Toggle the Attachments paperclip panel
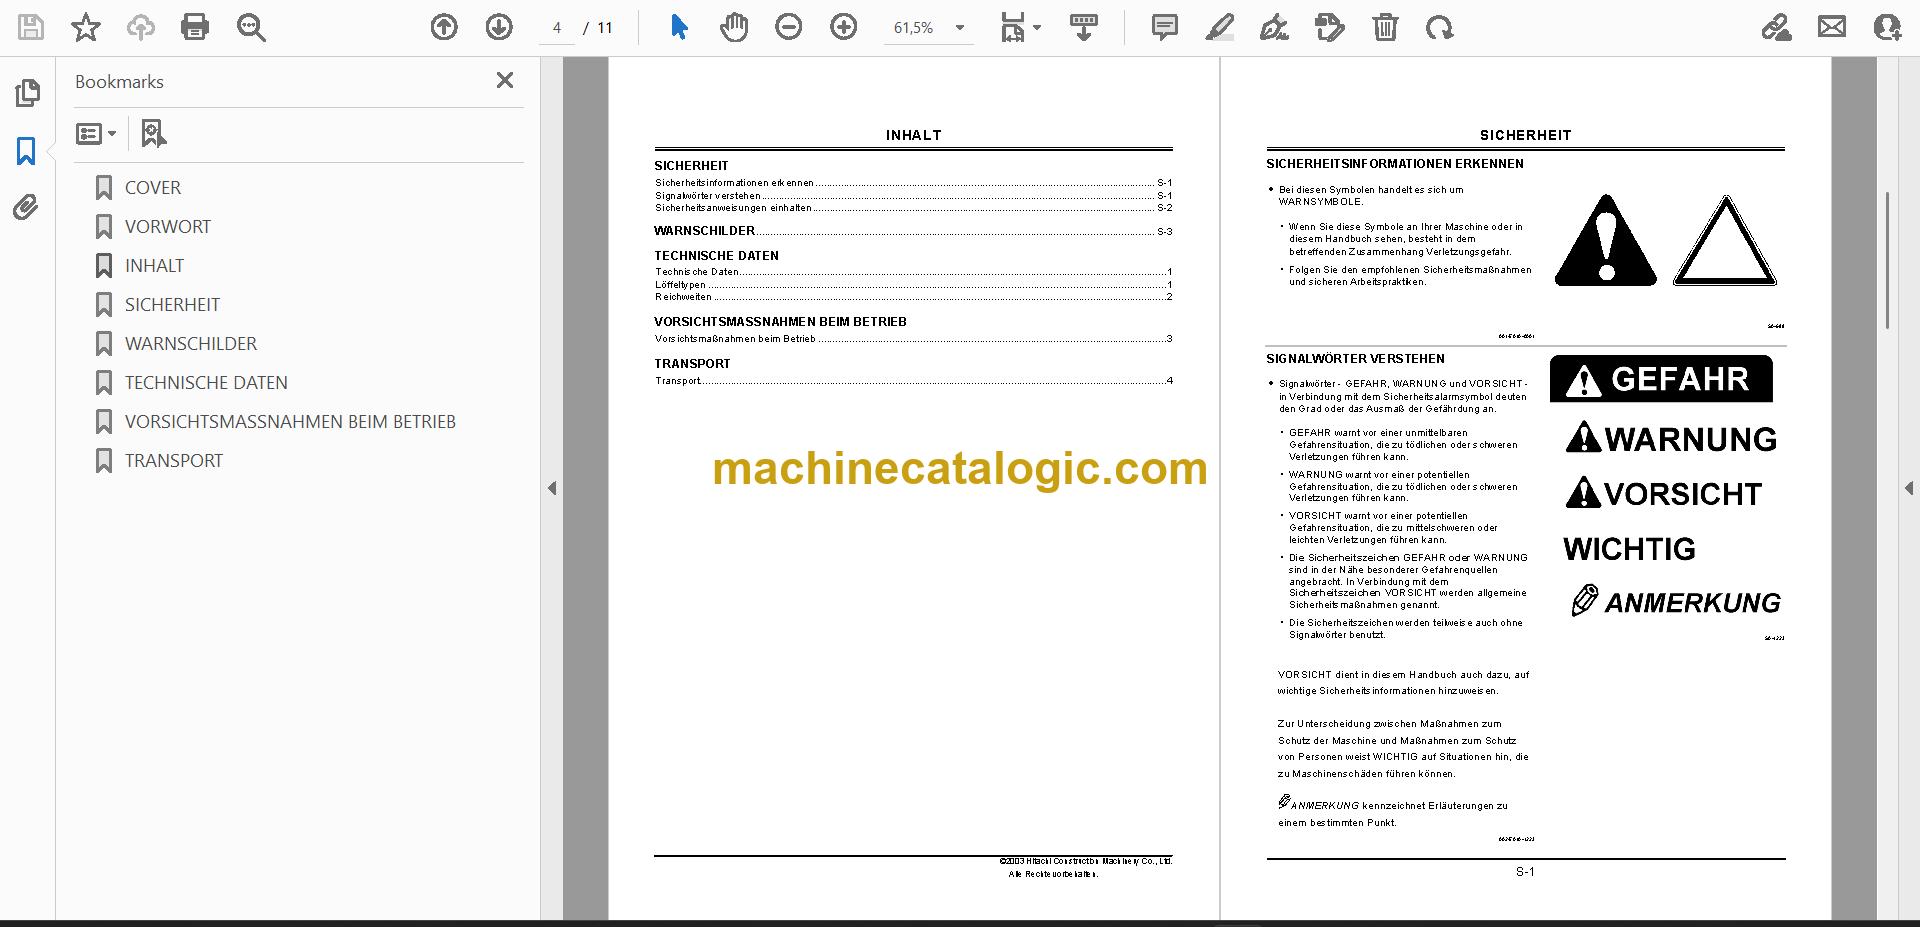The image size is (1920, 927). [x=26, y=208]
